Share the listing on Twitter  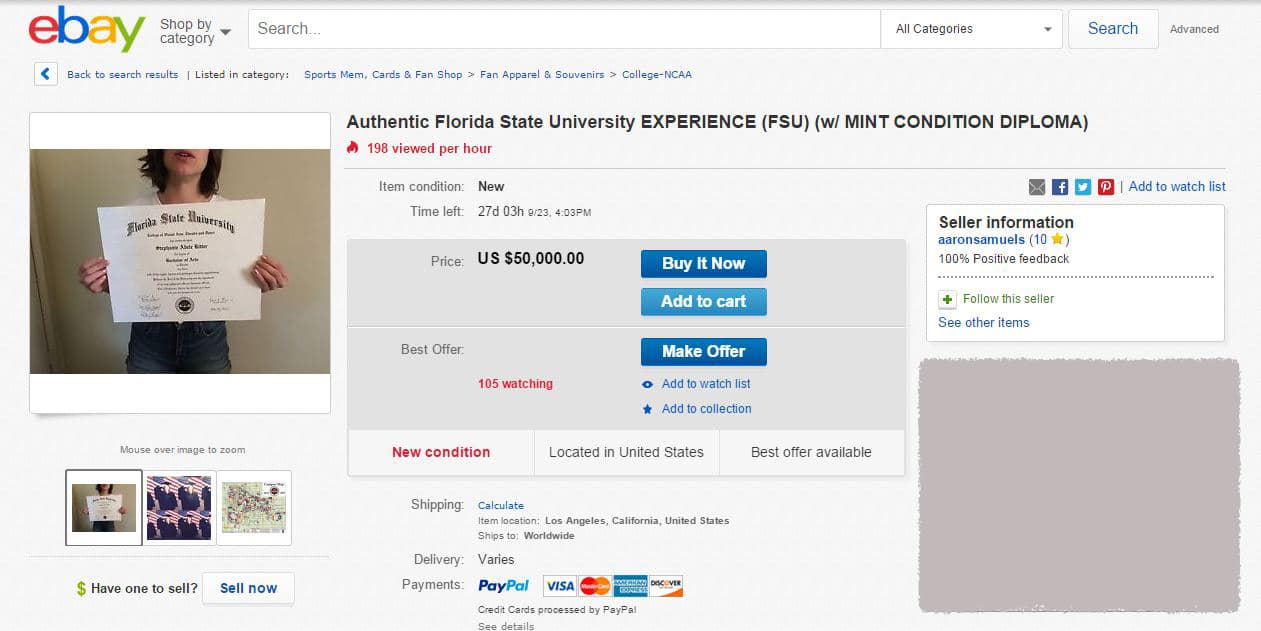pyautogui.click(x=1082, y=186)
